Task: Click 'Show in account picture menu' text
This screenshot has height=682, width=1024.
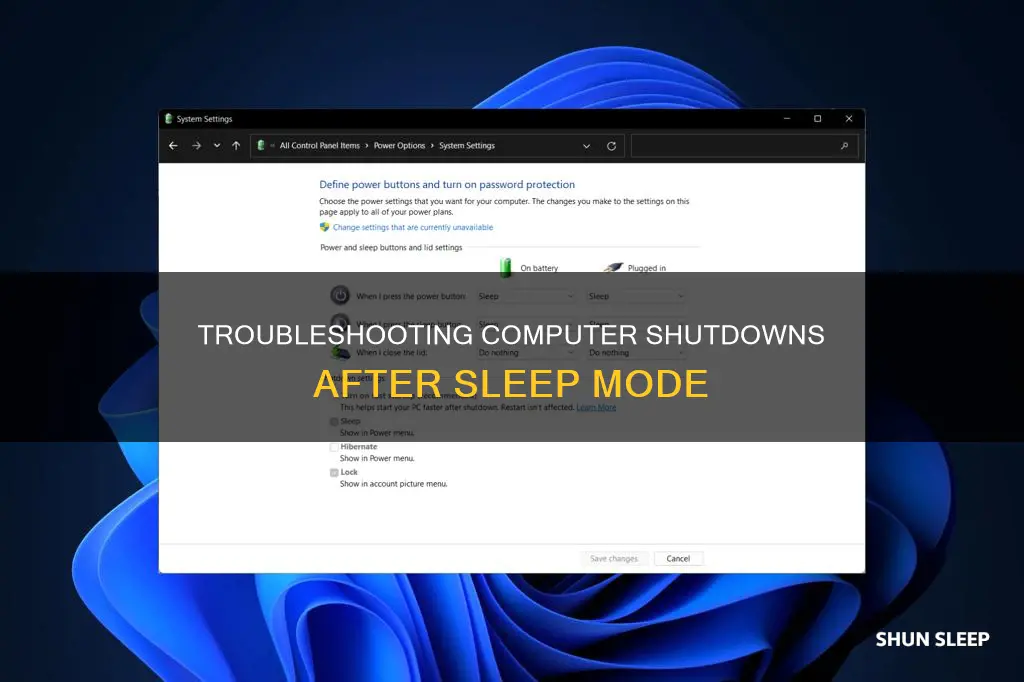Action: [394, 484]
